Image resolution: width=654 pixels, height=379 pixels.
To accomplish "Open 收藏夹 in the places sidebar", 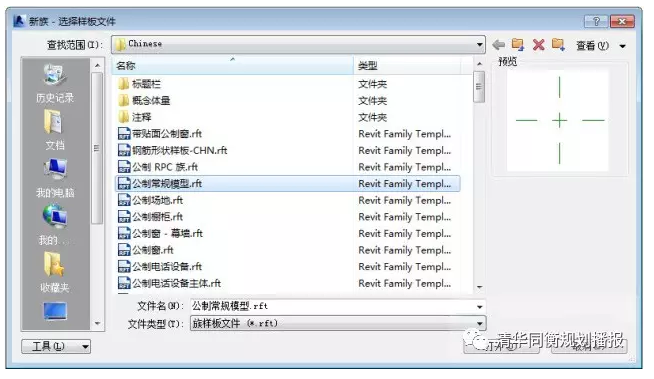I will point(55,273).
